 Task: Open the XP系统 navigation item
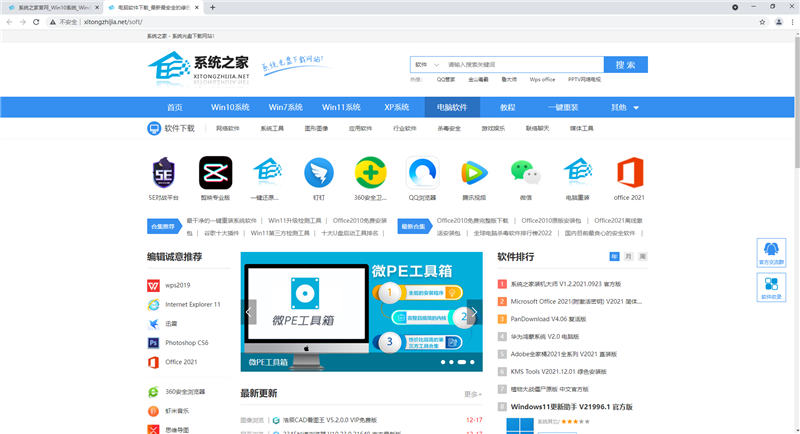396,107
